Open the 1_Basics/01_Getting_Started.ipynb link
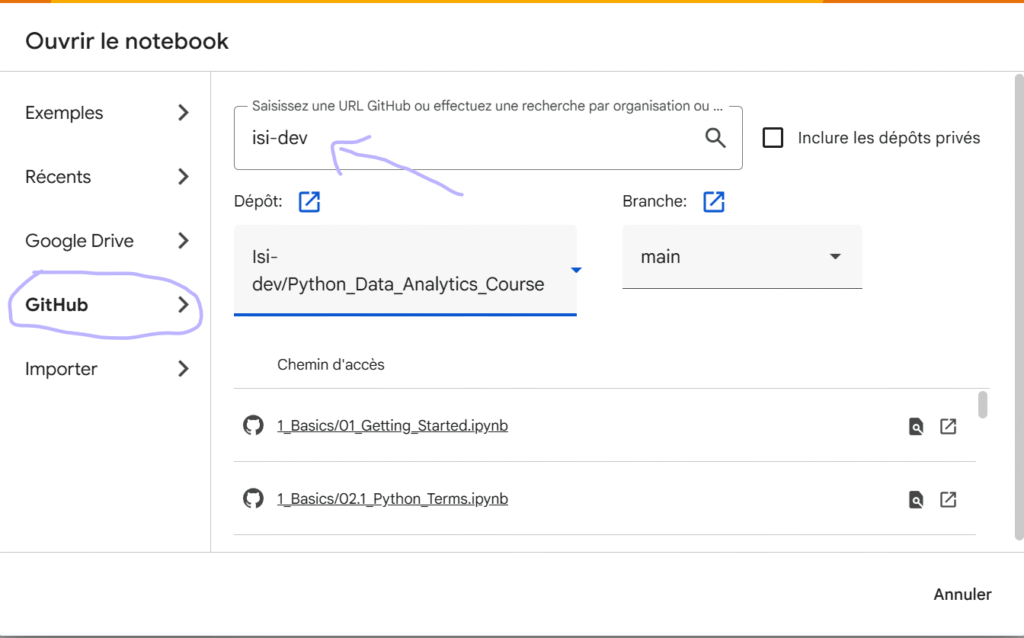 coord(392,426)
